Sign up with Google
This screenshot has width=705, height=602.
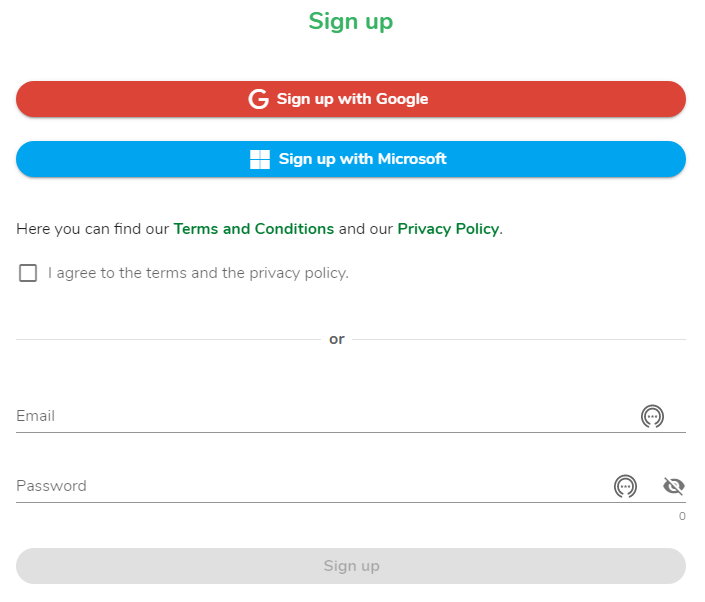351,99
